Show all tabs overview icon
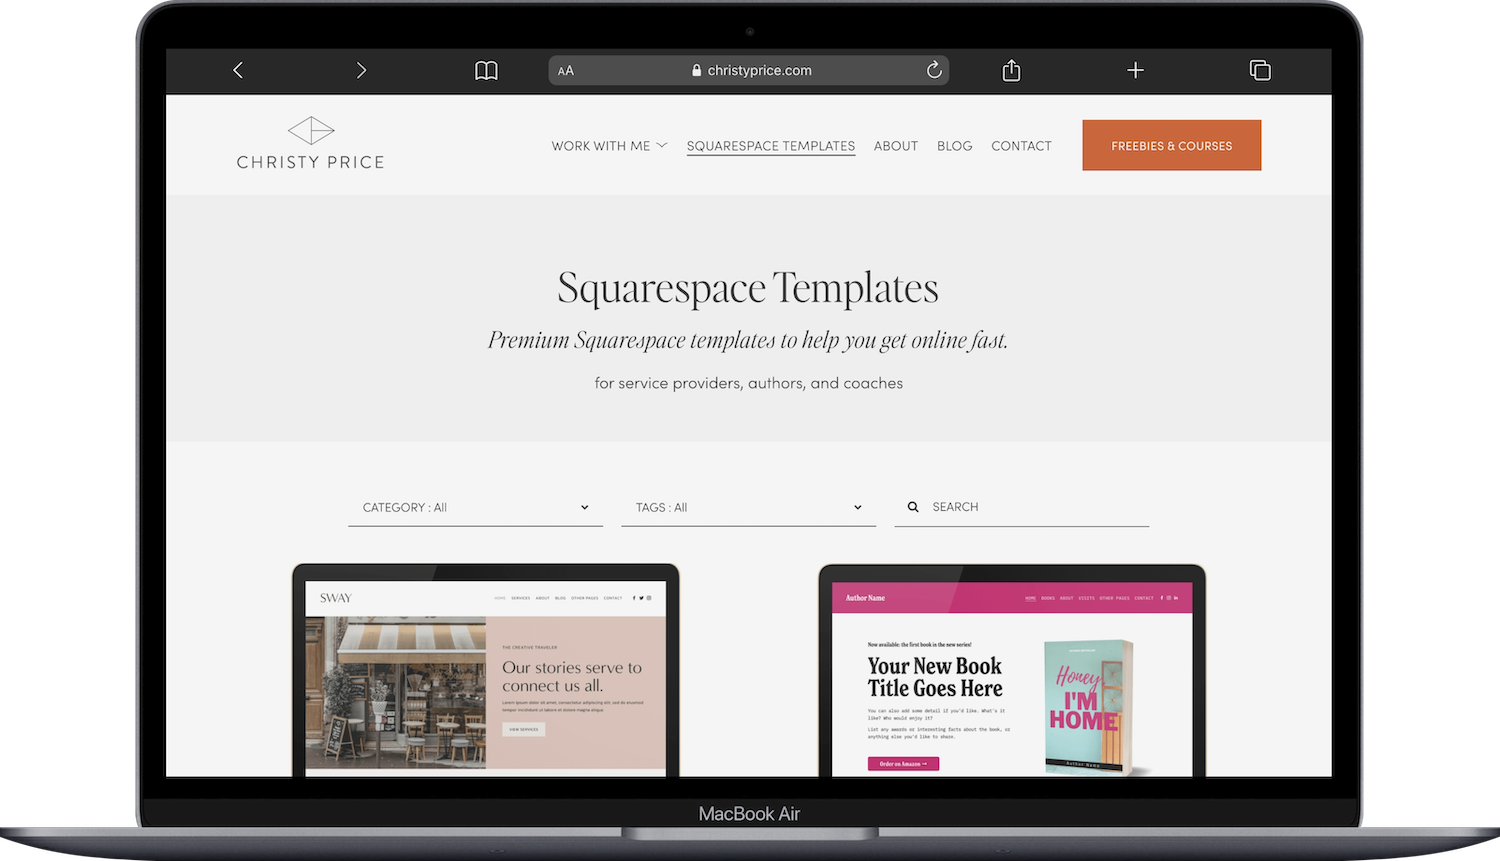The image size is (1500, 861). 1260,70
